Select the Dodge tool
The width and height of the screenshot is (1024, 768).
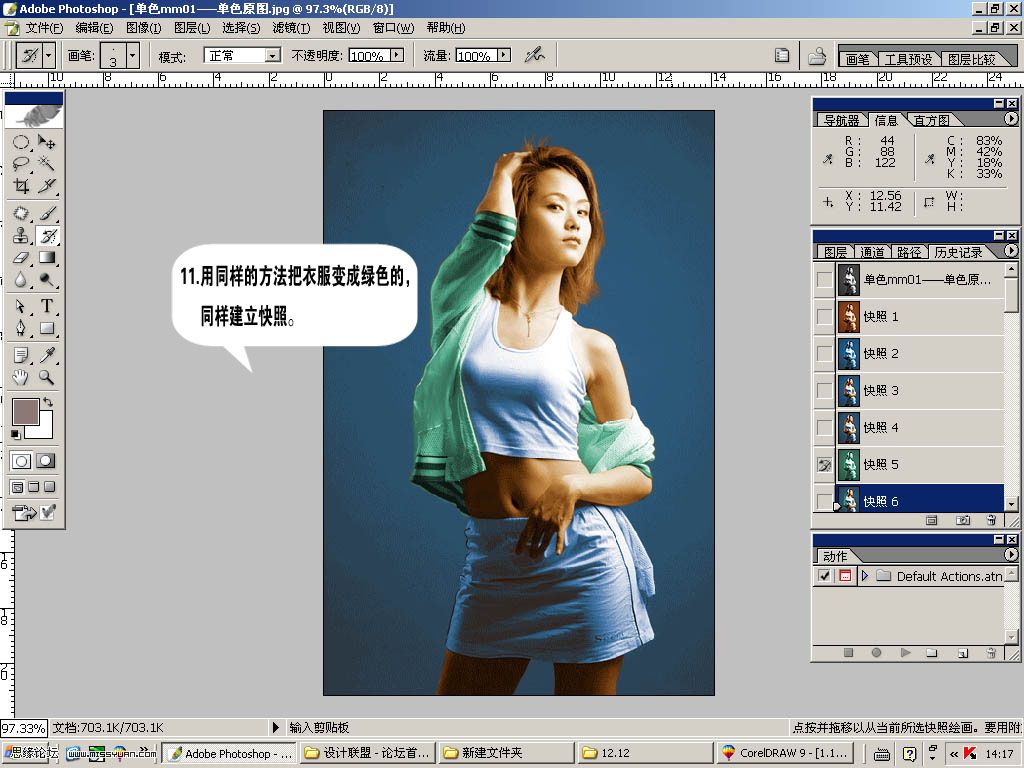[46, 280]
